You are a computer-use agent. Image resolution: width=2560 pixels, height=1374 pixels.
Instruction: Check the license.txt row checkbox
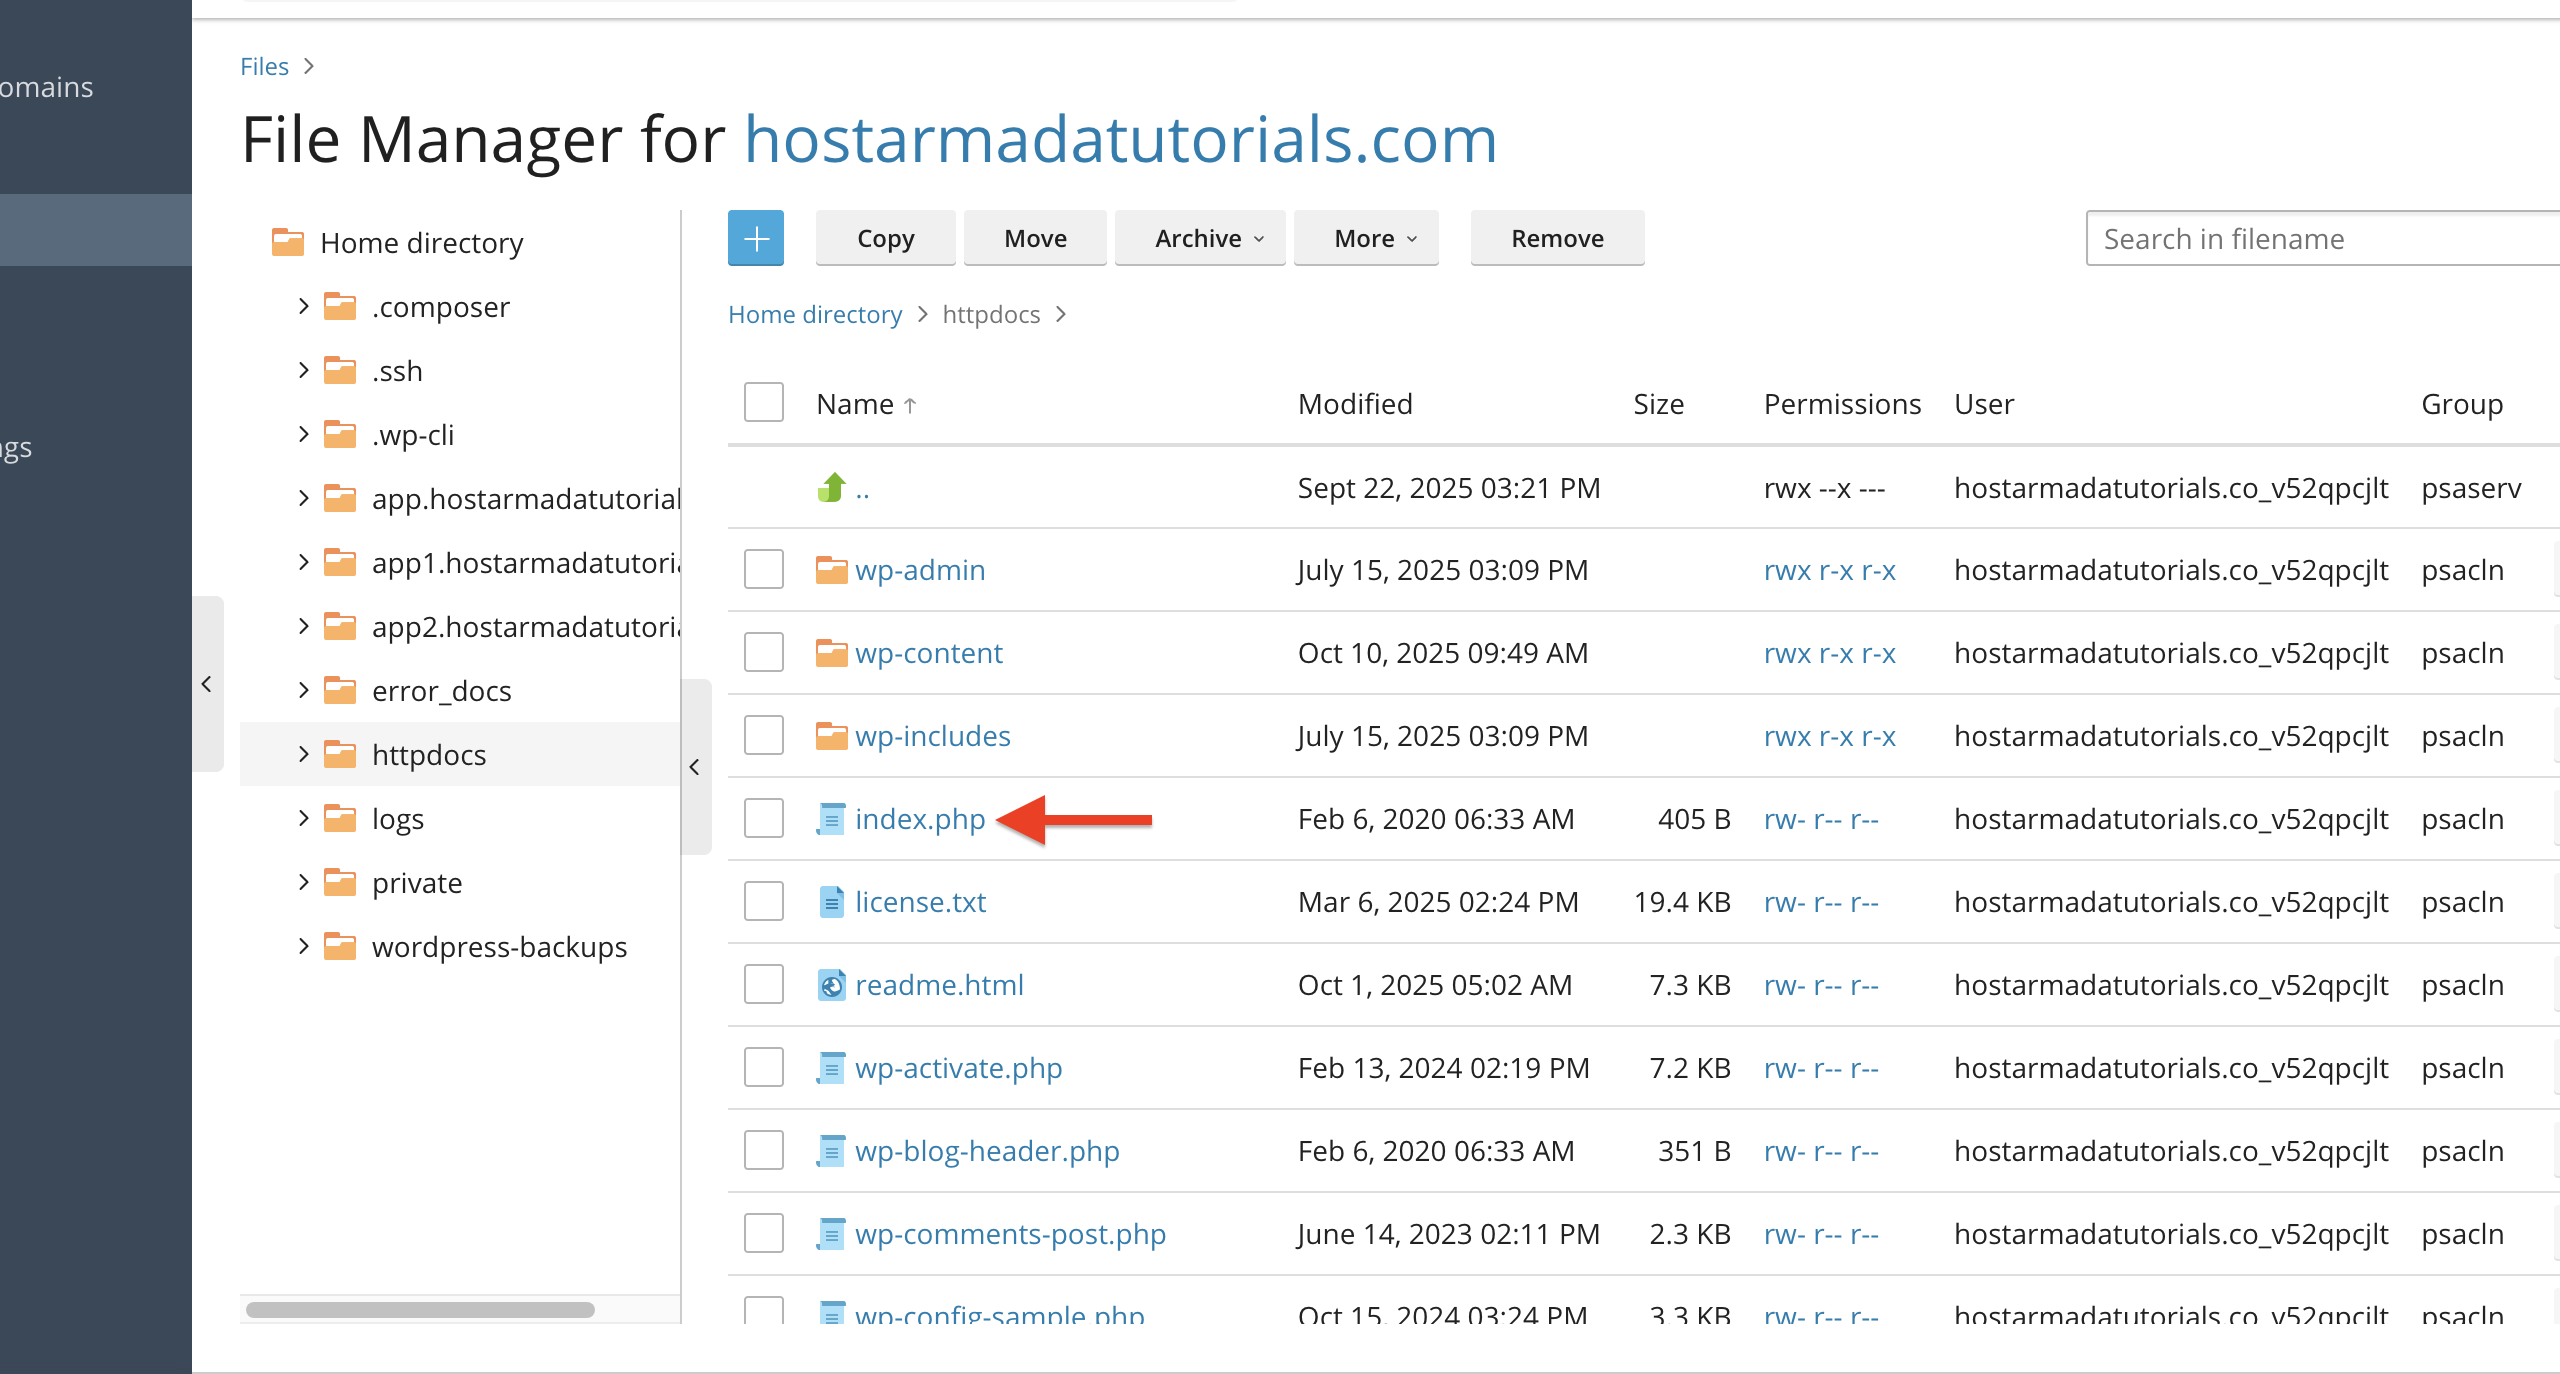click(x=764, y=901)
